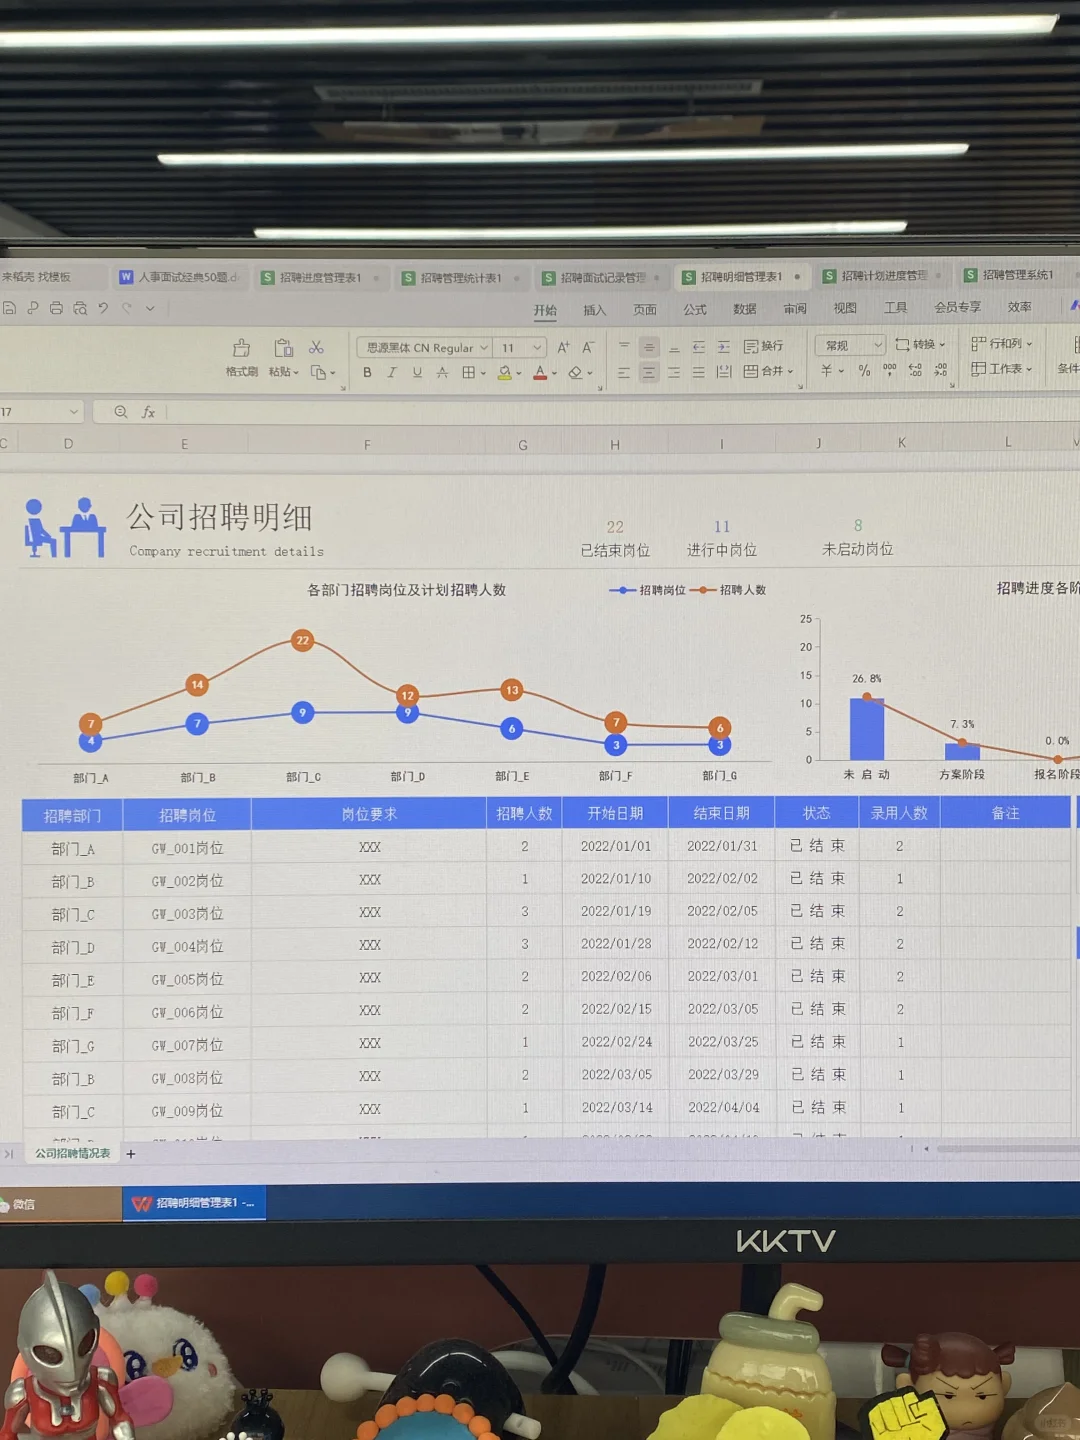Click the Cut scissors icon
The height and width of the screenshot is (1440, 1080).
coord(316,347)
